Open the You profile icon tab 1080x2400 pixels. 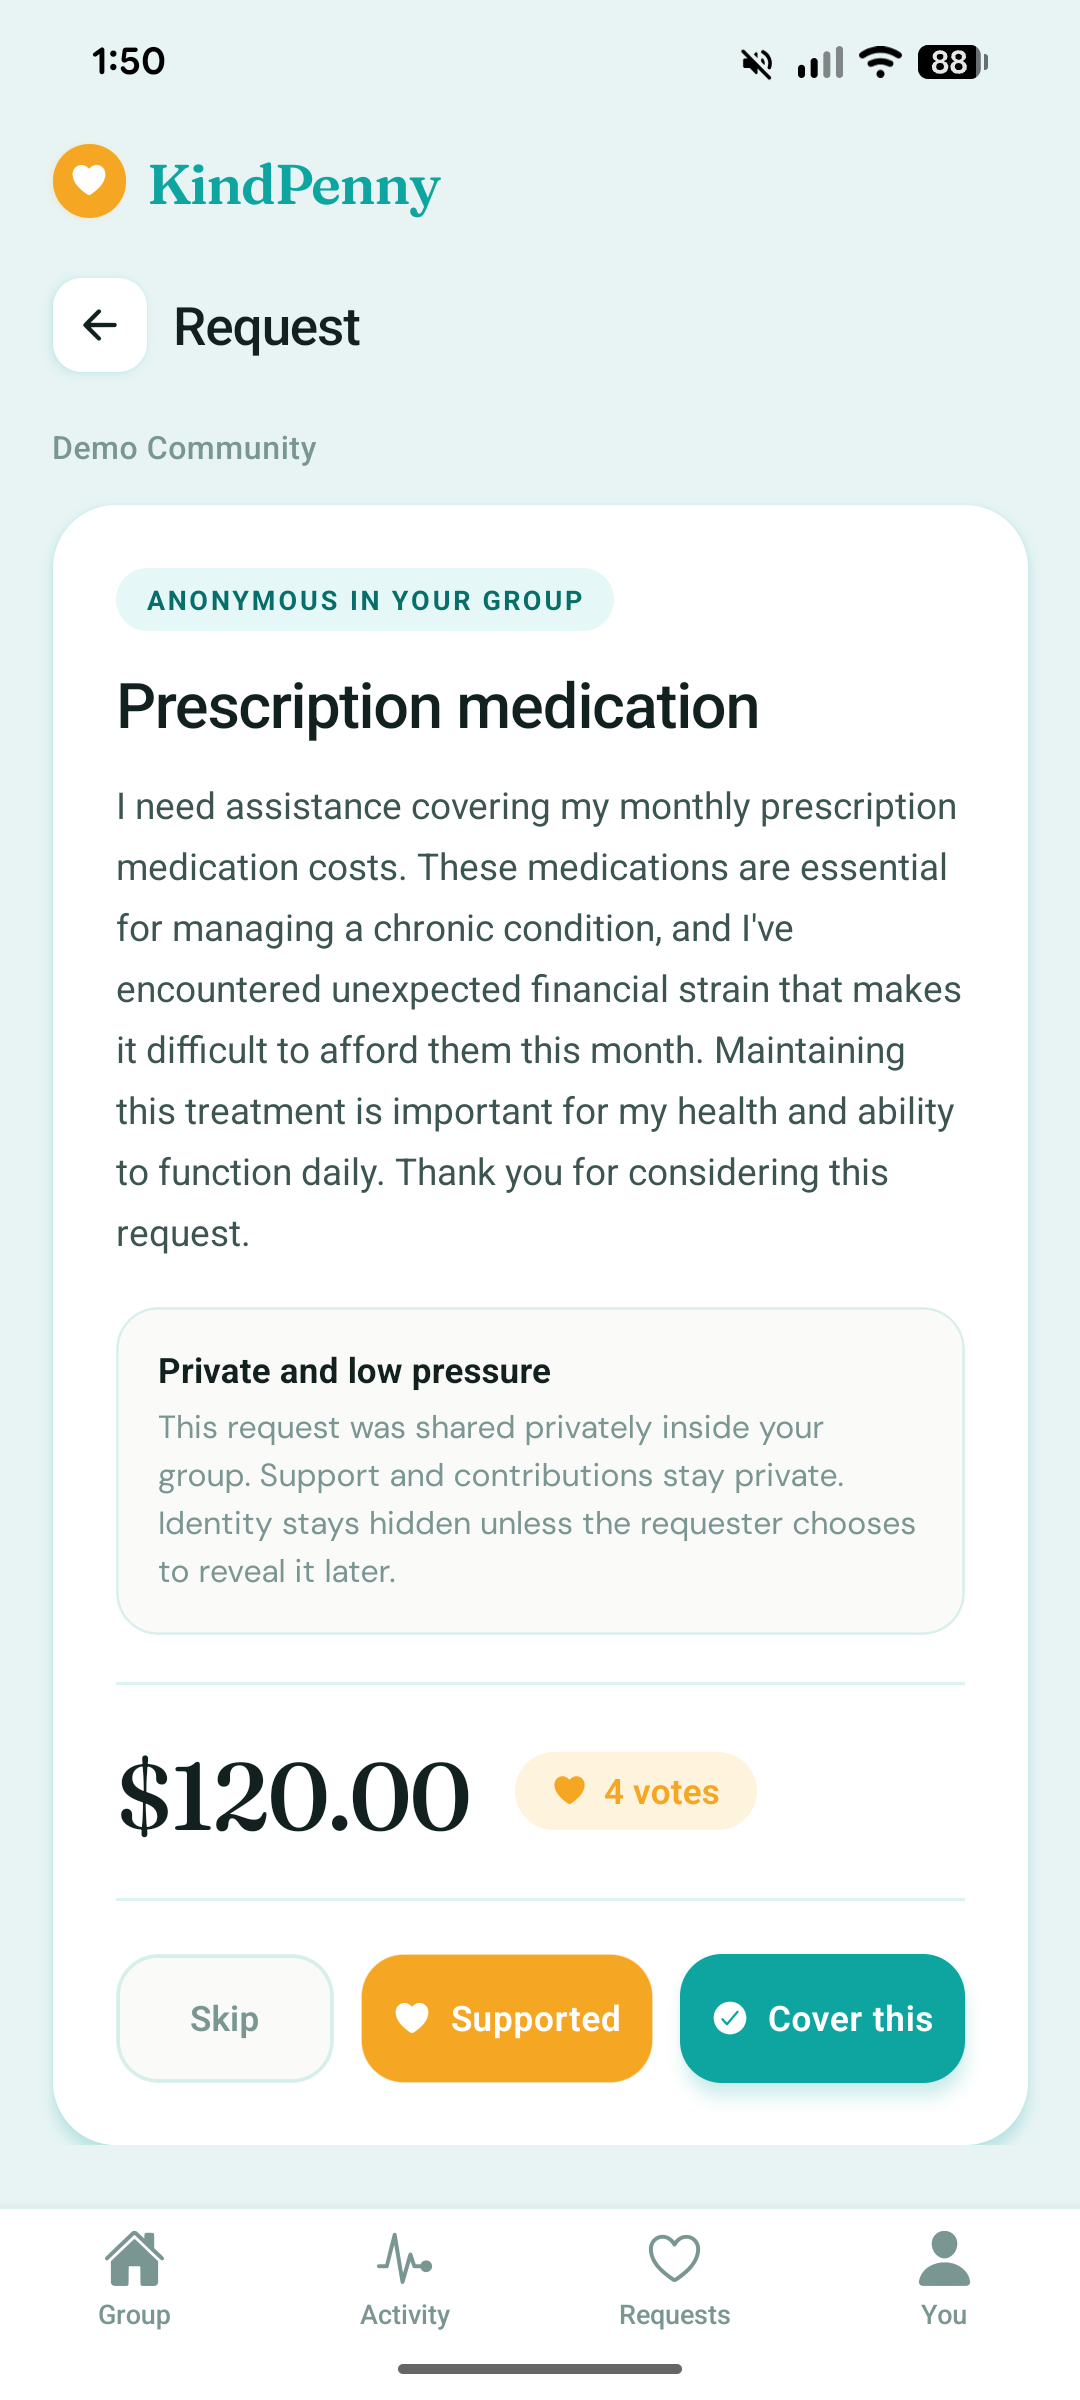point(944,2259)
